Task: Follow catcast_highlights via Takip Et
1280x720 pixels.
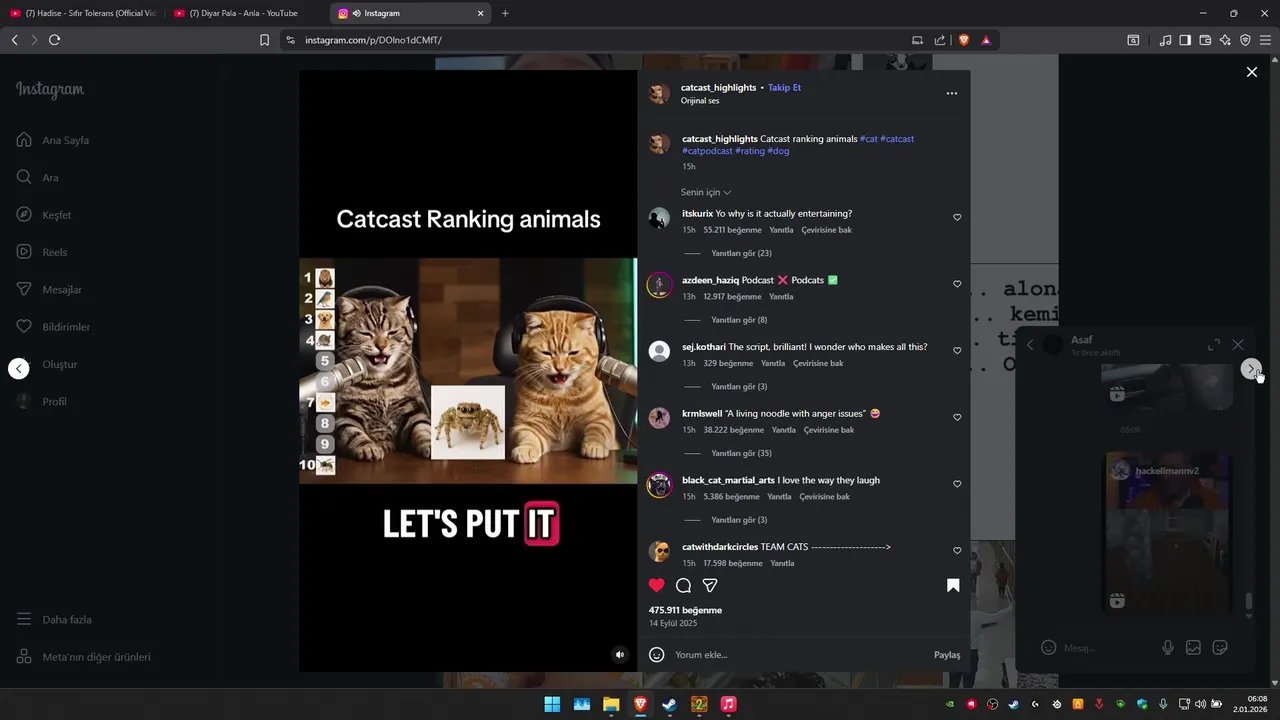Action: [784, 88]
